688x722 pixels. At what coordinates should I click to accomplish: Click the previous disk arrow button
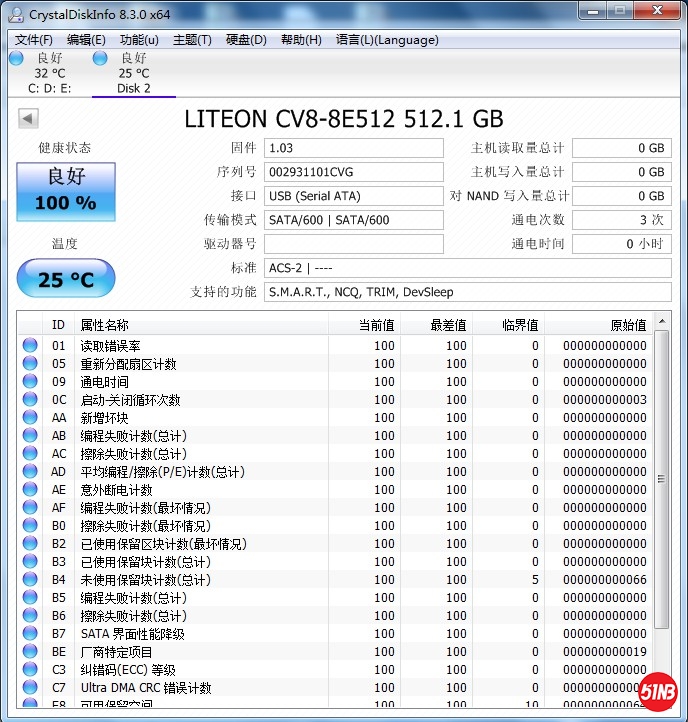tap(28, 119)
